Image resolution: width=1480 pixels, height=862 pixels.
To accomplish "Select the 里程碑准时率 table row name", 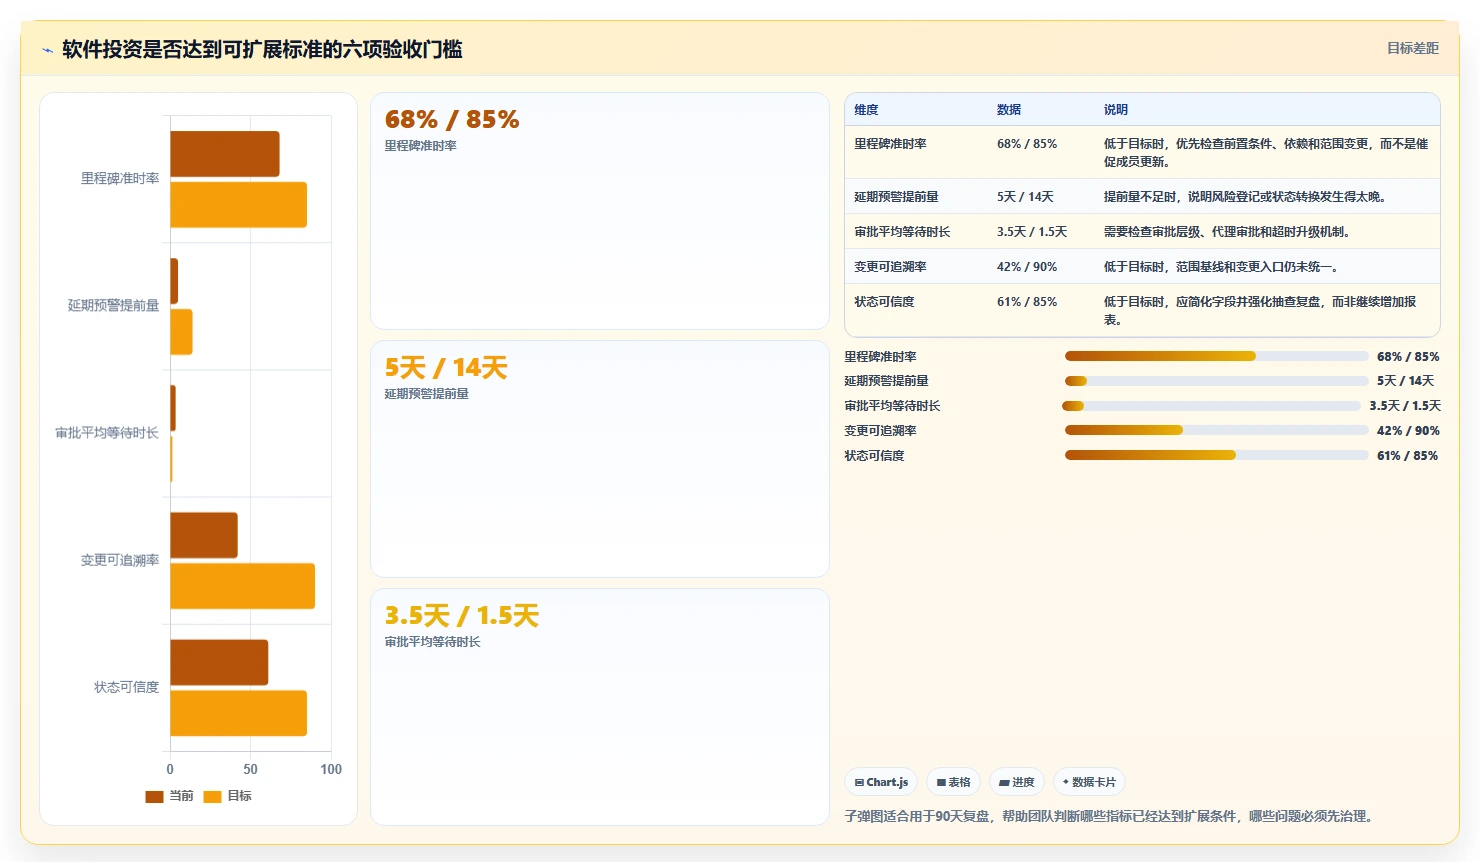I will point(890,144).
